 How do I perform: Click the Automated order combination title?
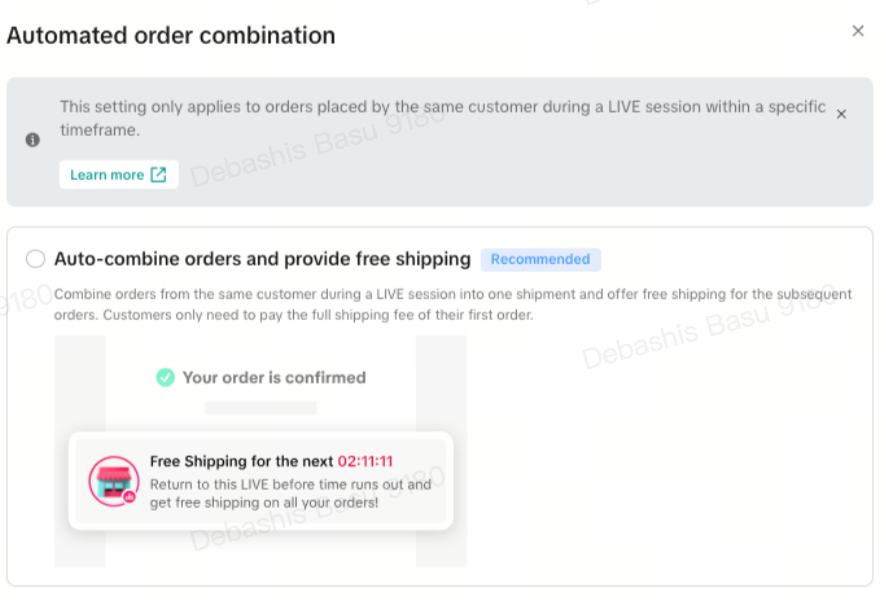click(x=171, y=36)
